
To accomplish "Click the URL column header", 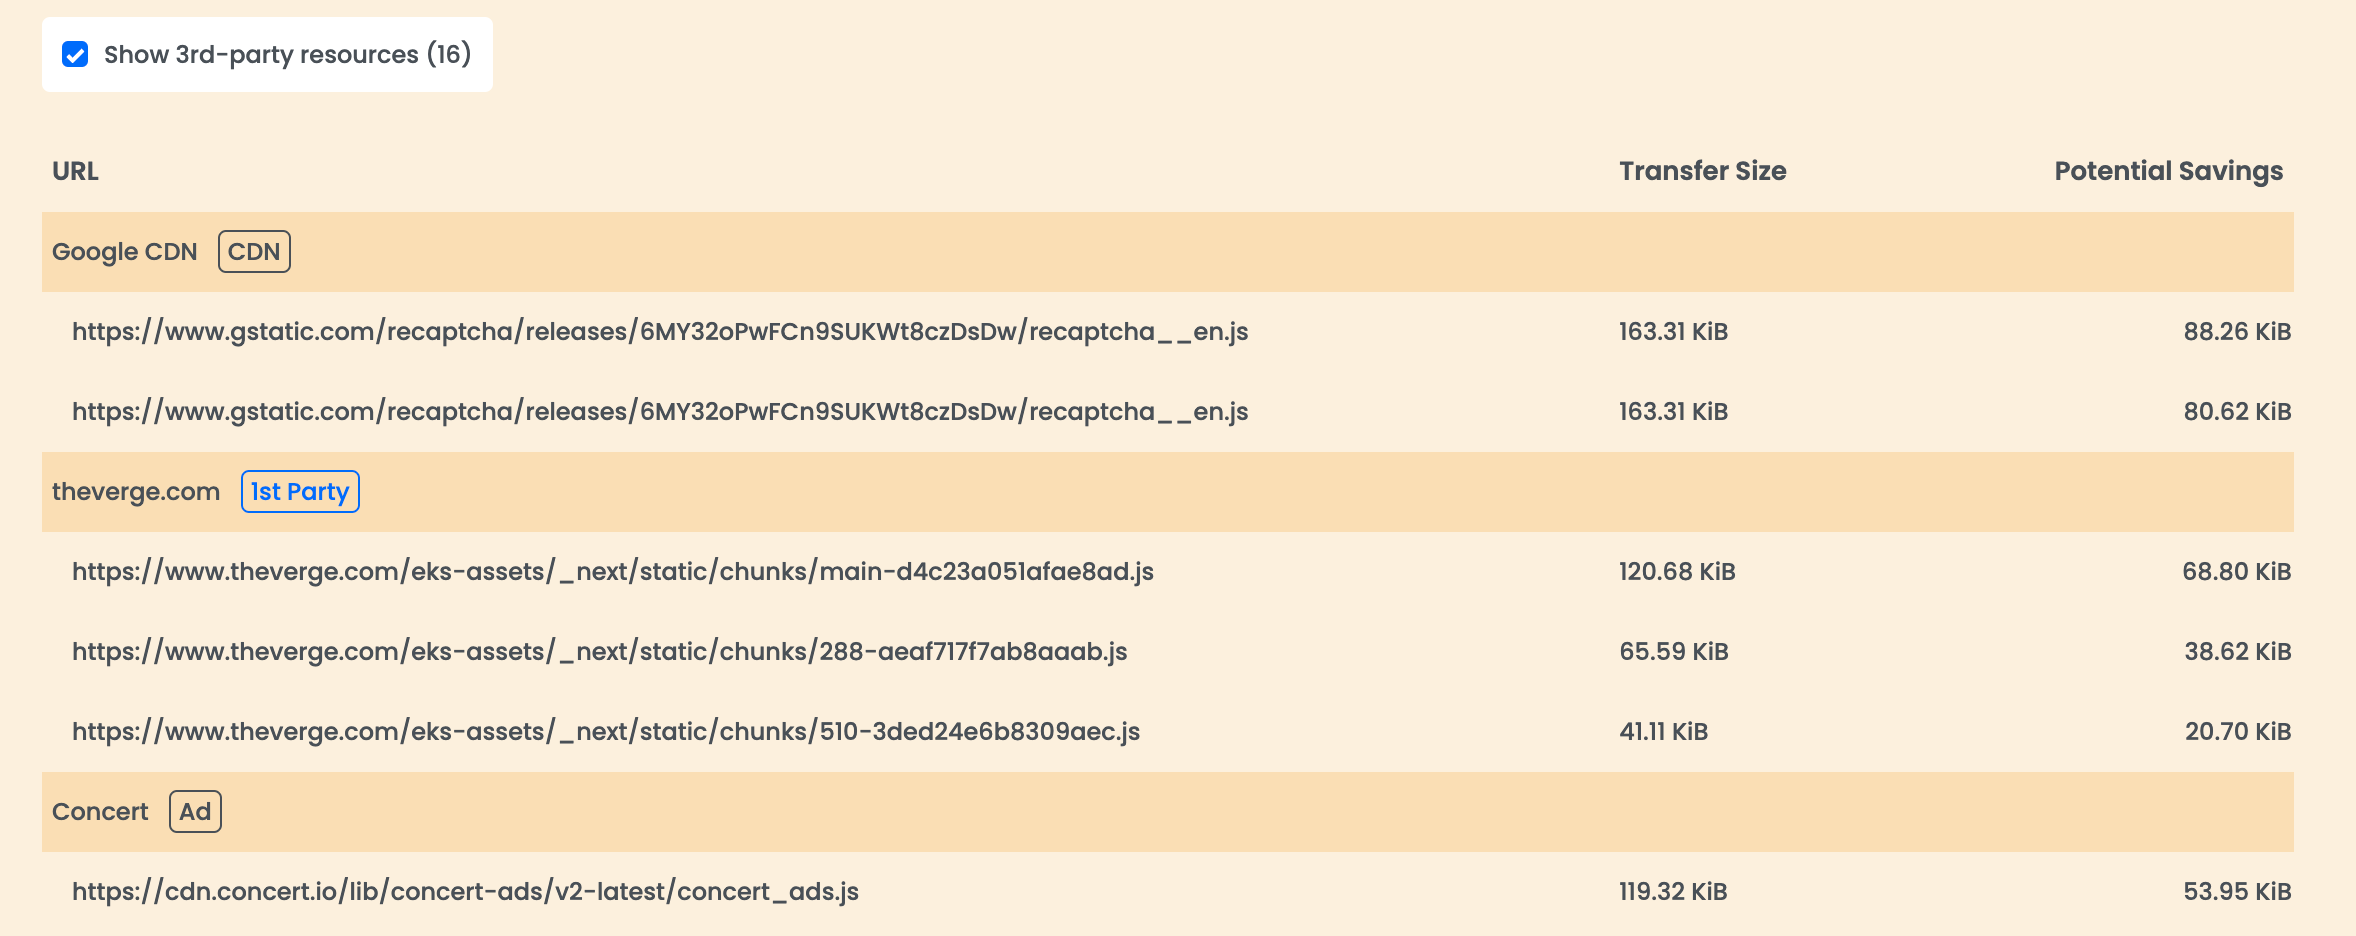I will point(75,171).
